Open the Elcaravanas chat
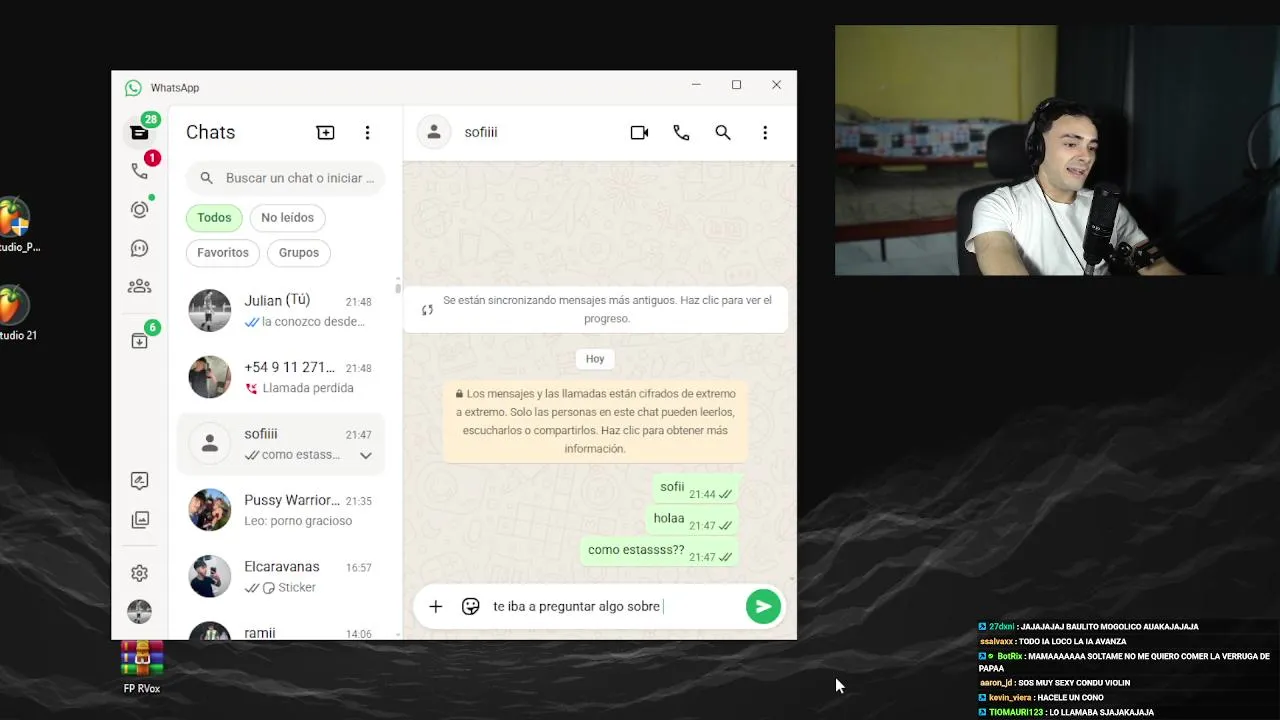The width and height of the screenshot is (1280, 720). pos(281,577)
